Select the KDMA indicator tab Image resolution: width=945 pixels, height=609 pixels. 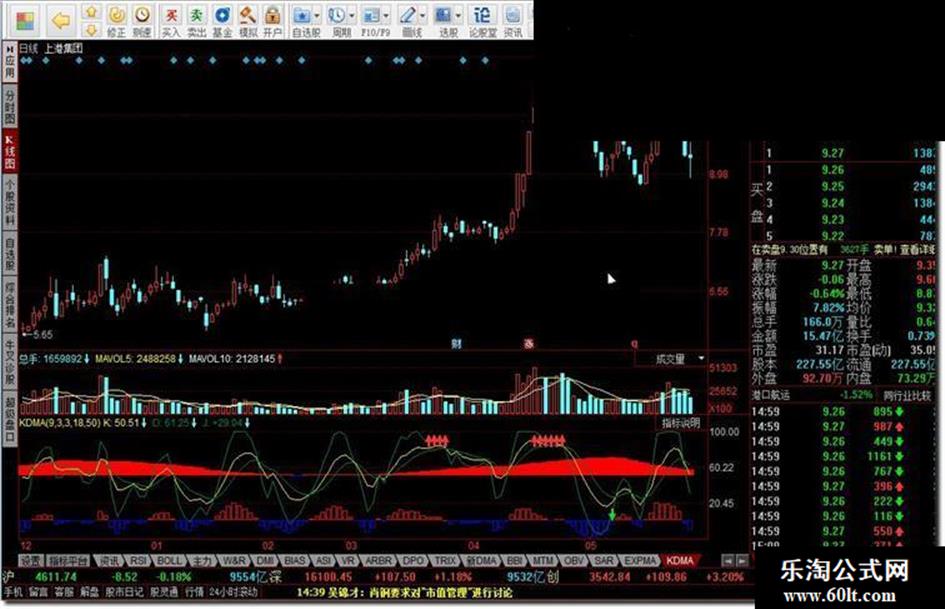click(680, 561)
